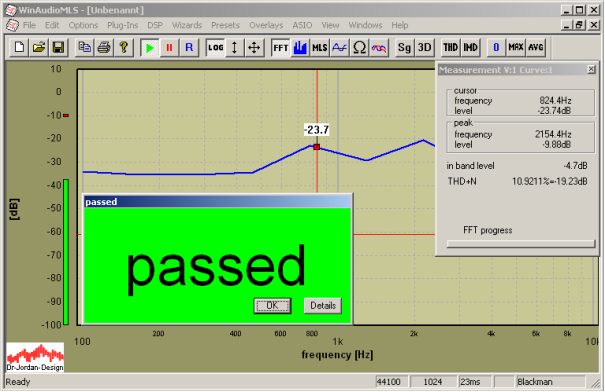Open the Plug-Ins menu
This screenshot has width=605, height=392.
(x=122, y=25)
